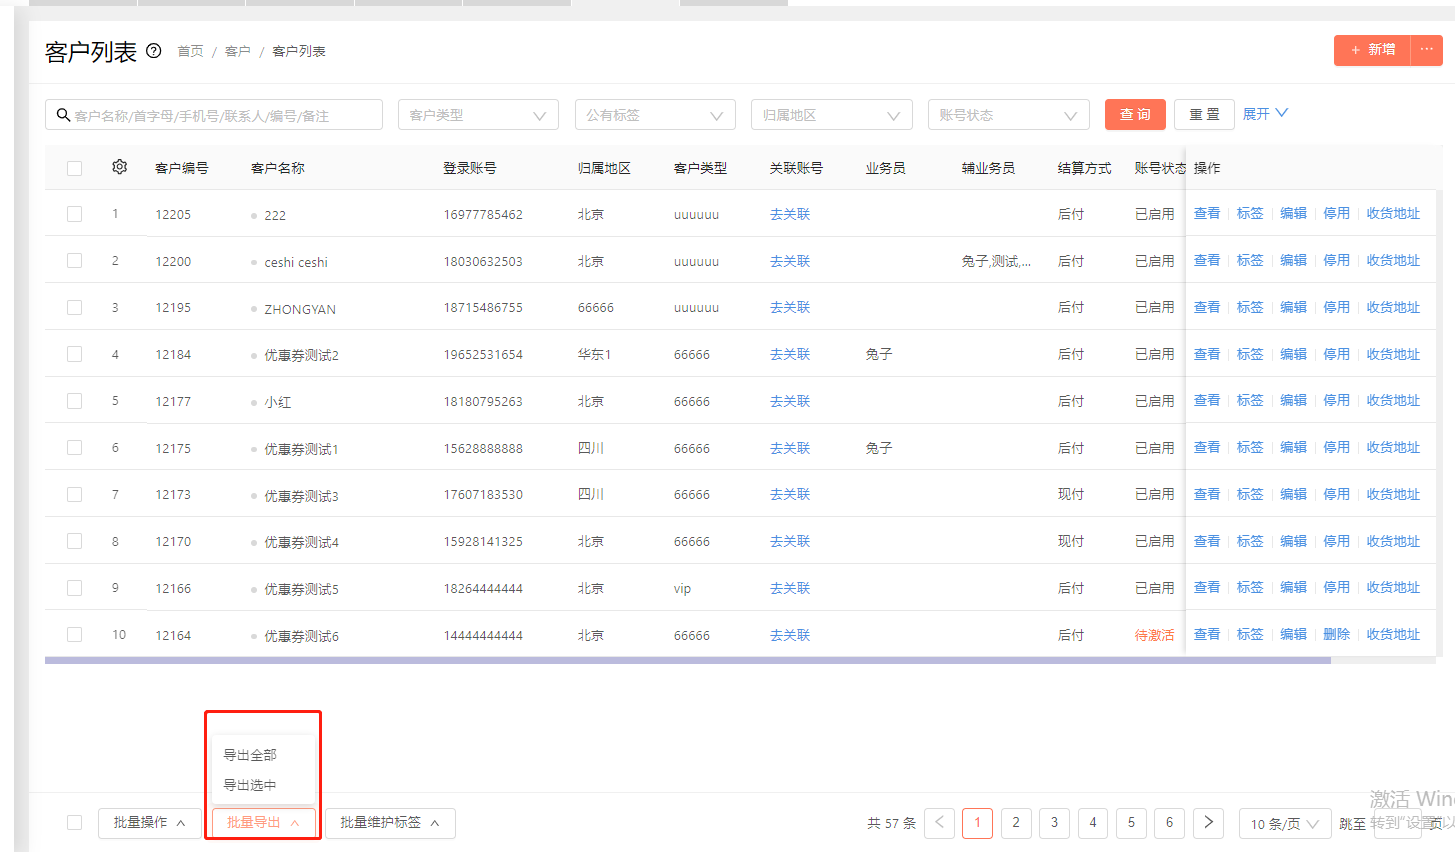Open the 客户类型 dropdown filter

point(478,115)
